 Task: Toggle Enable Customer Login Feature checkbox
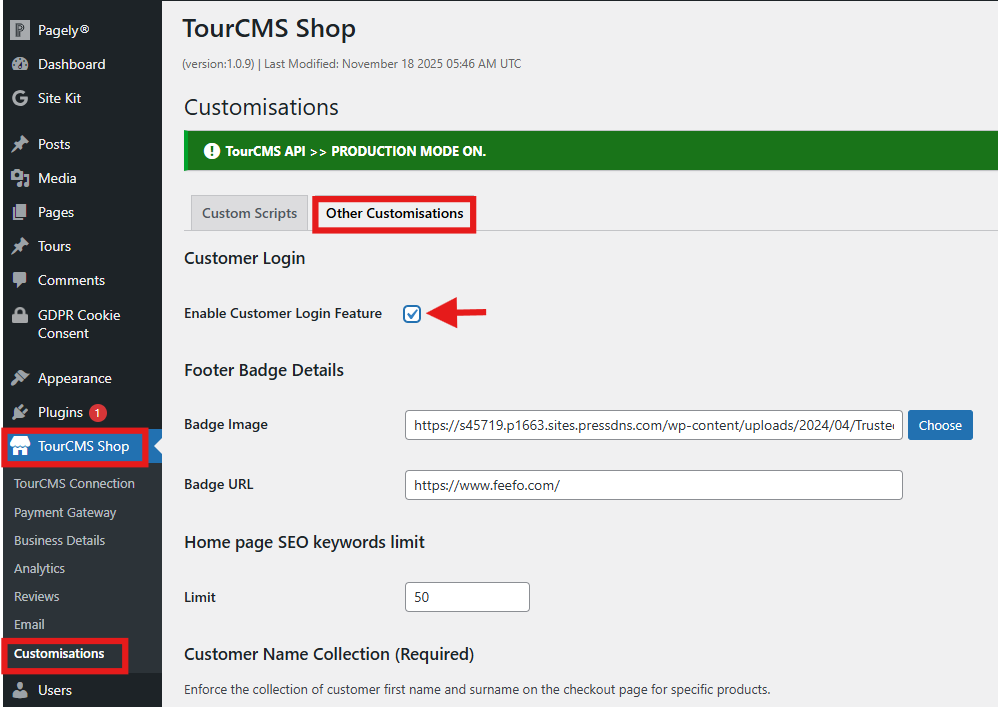coord(412,314)
